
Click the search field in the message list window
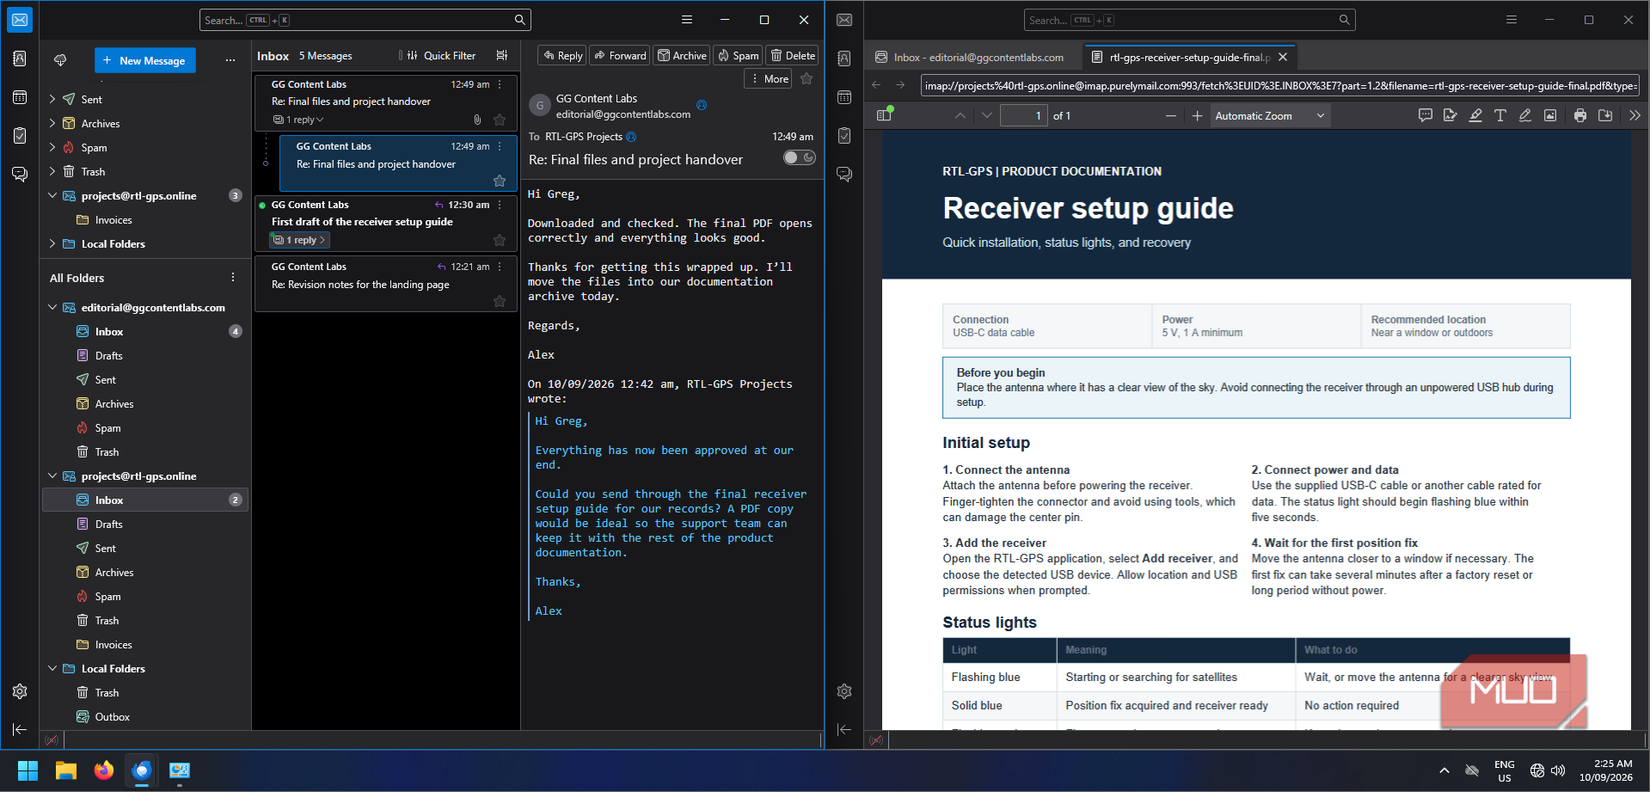[365, 20]
